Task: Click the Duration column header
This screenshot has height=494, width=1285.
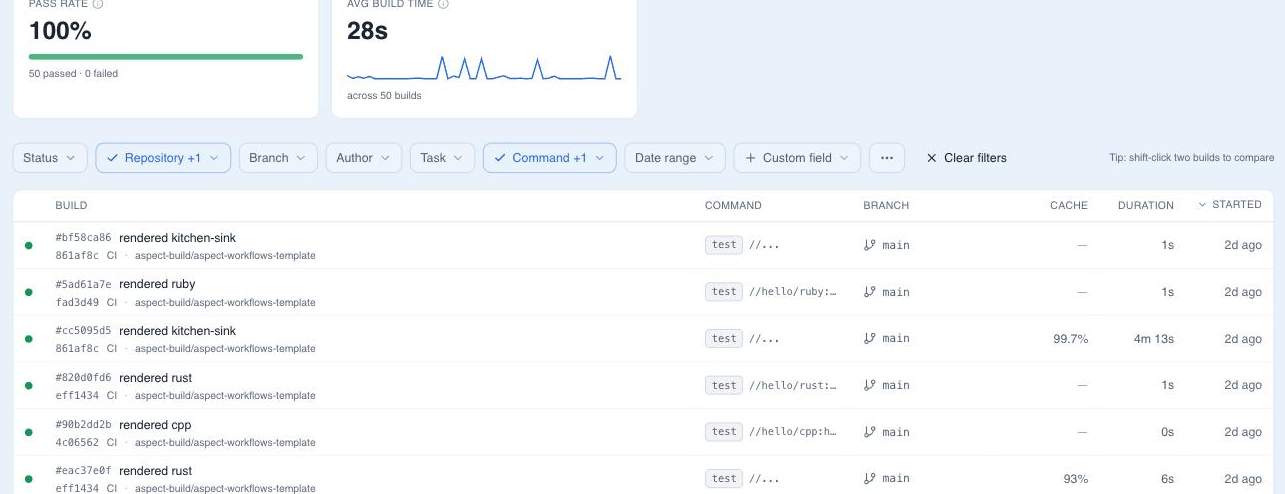Action: pos(1146,205)
